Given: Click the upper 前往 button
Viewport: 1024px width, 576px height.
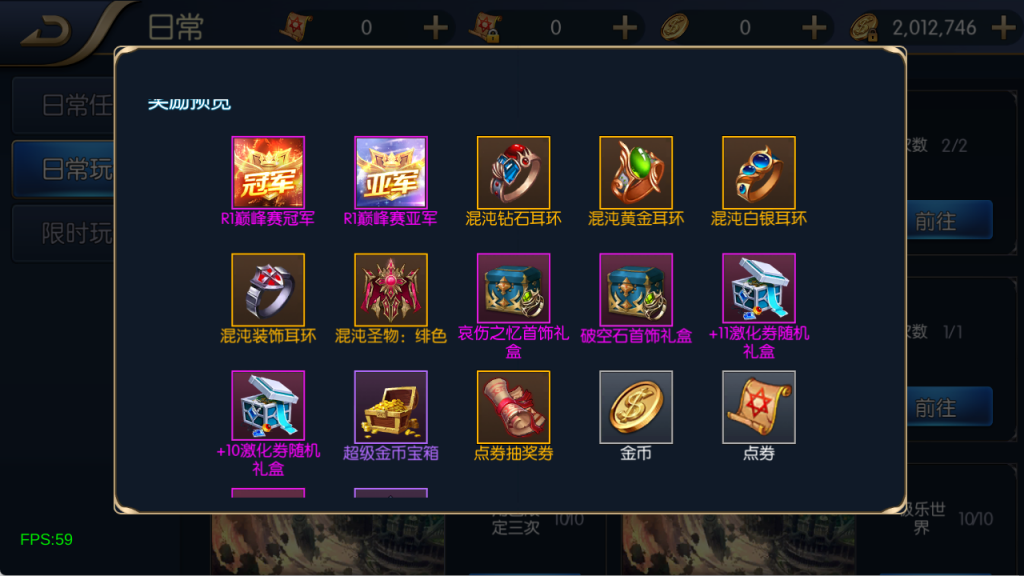Looking at the screenshot, I should (x=949, y=221).
